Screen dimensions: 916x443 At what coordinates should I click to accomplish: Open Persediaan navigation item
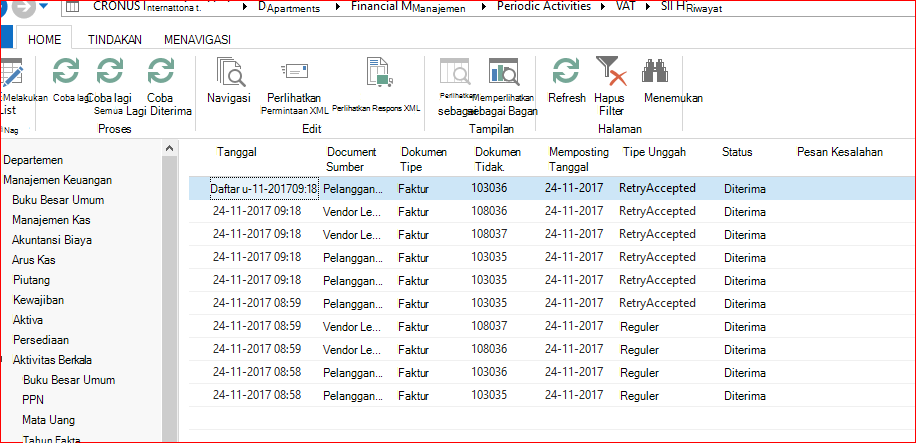coord(40,340)
